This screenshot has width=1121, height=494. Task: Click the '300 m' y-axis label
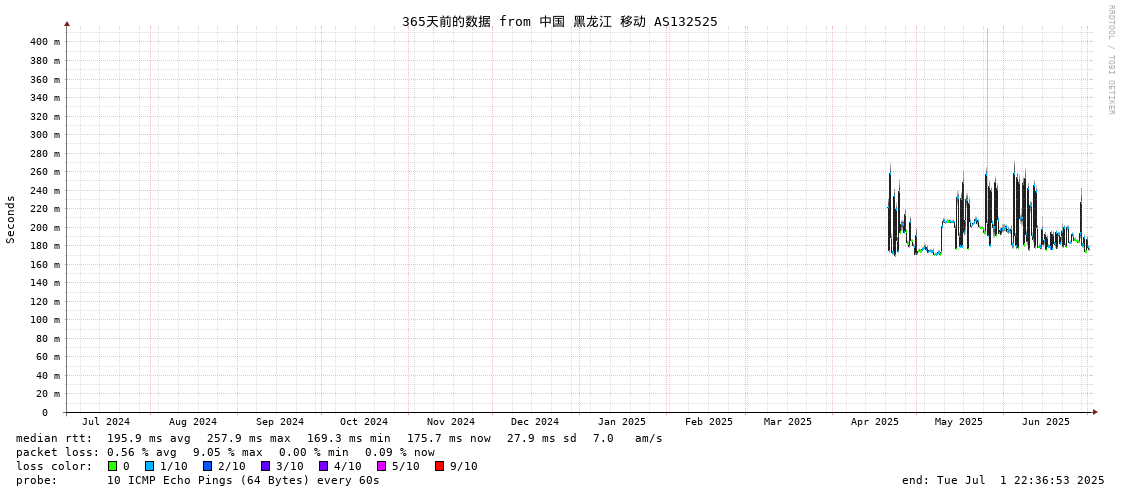point(45,135)
